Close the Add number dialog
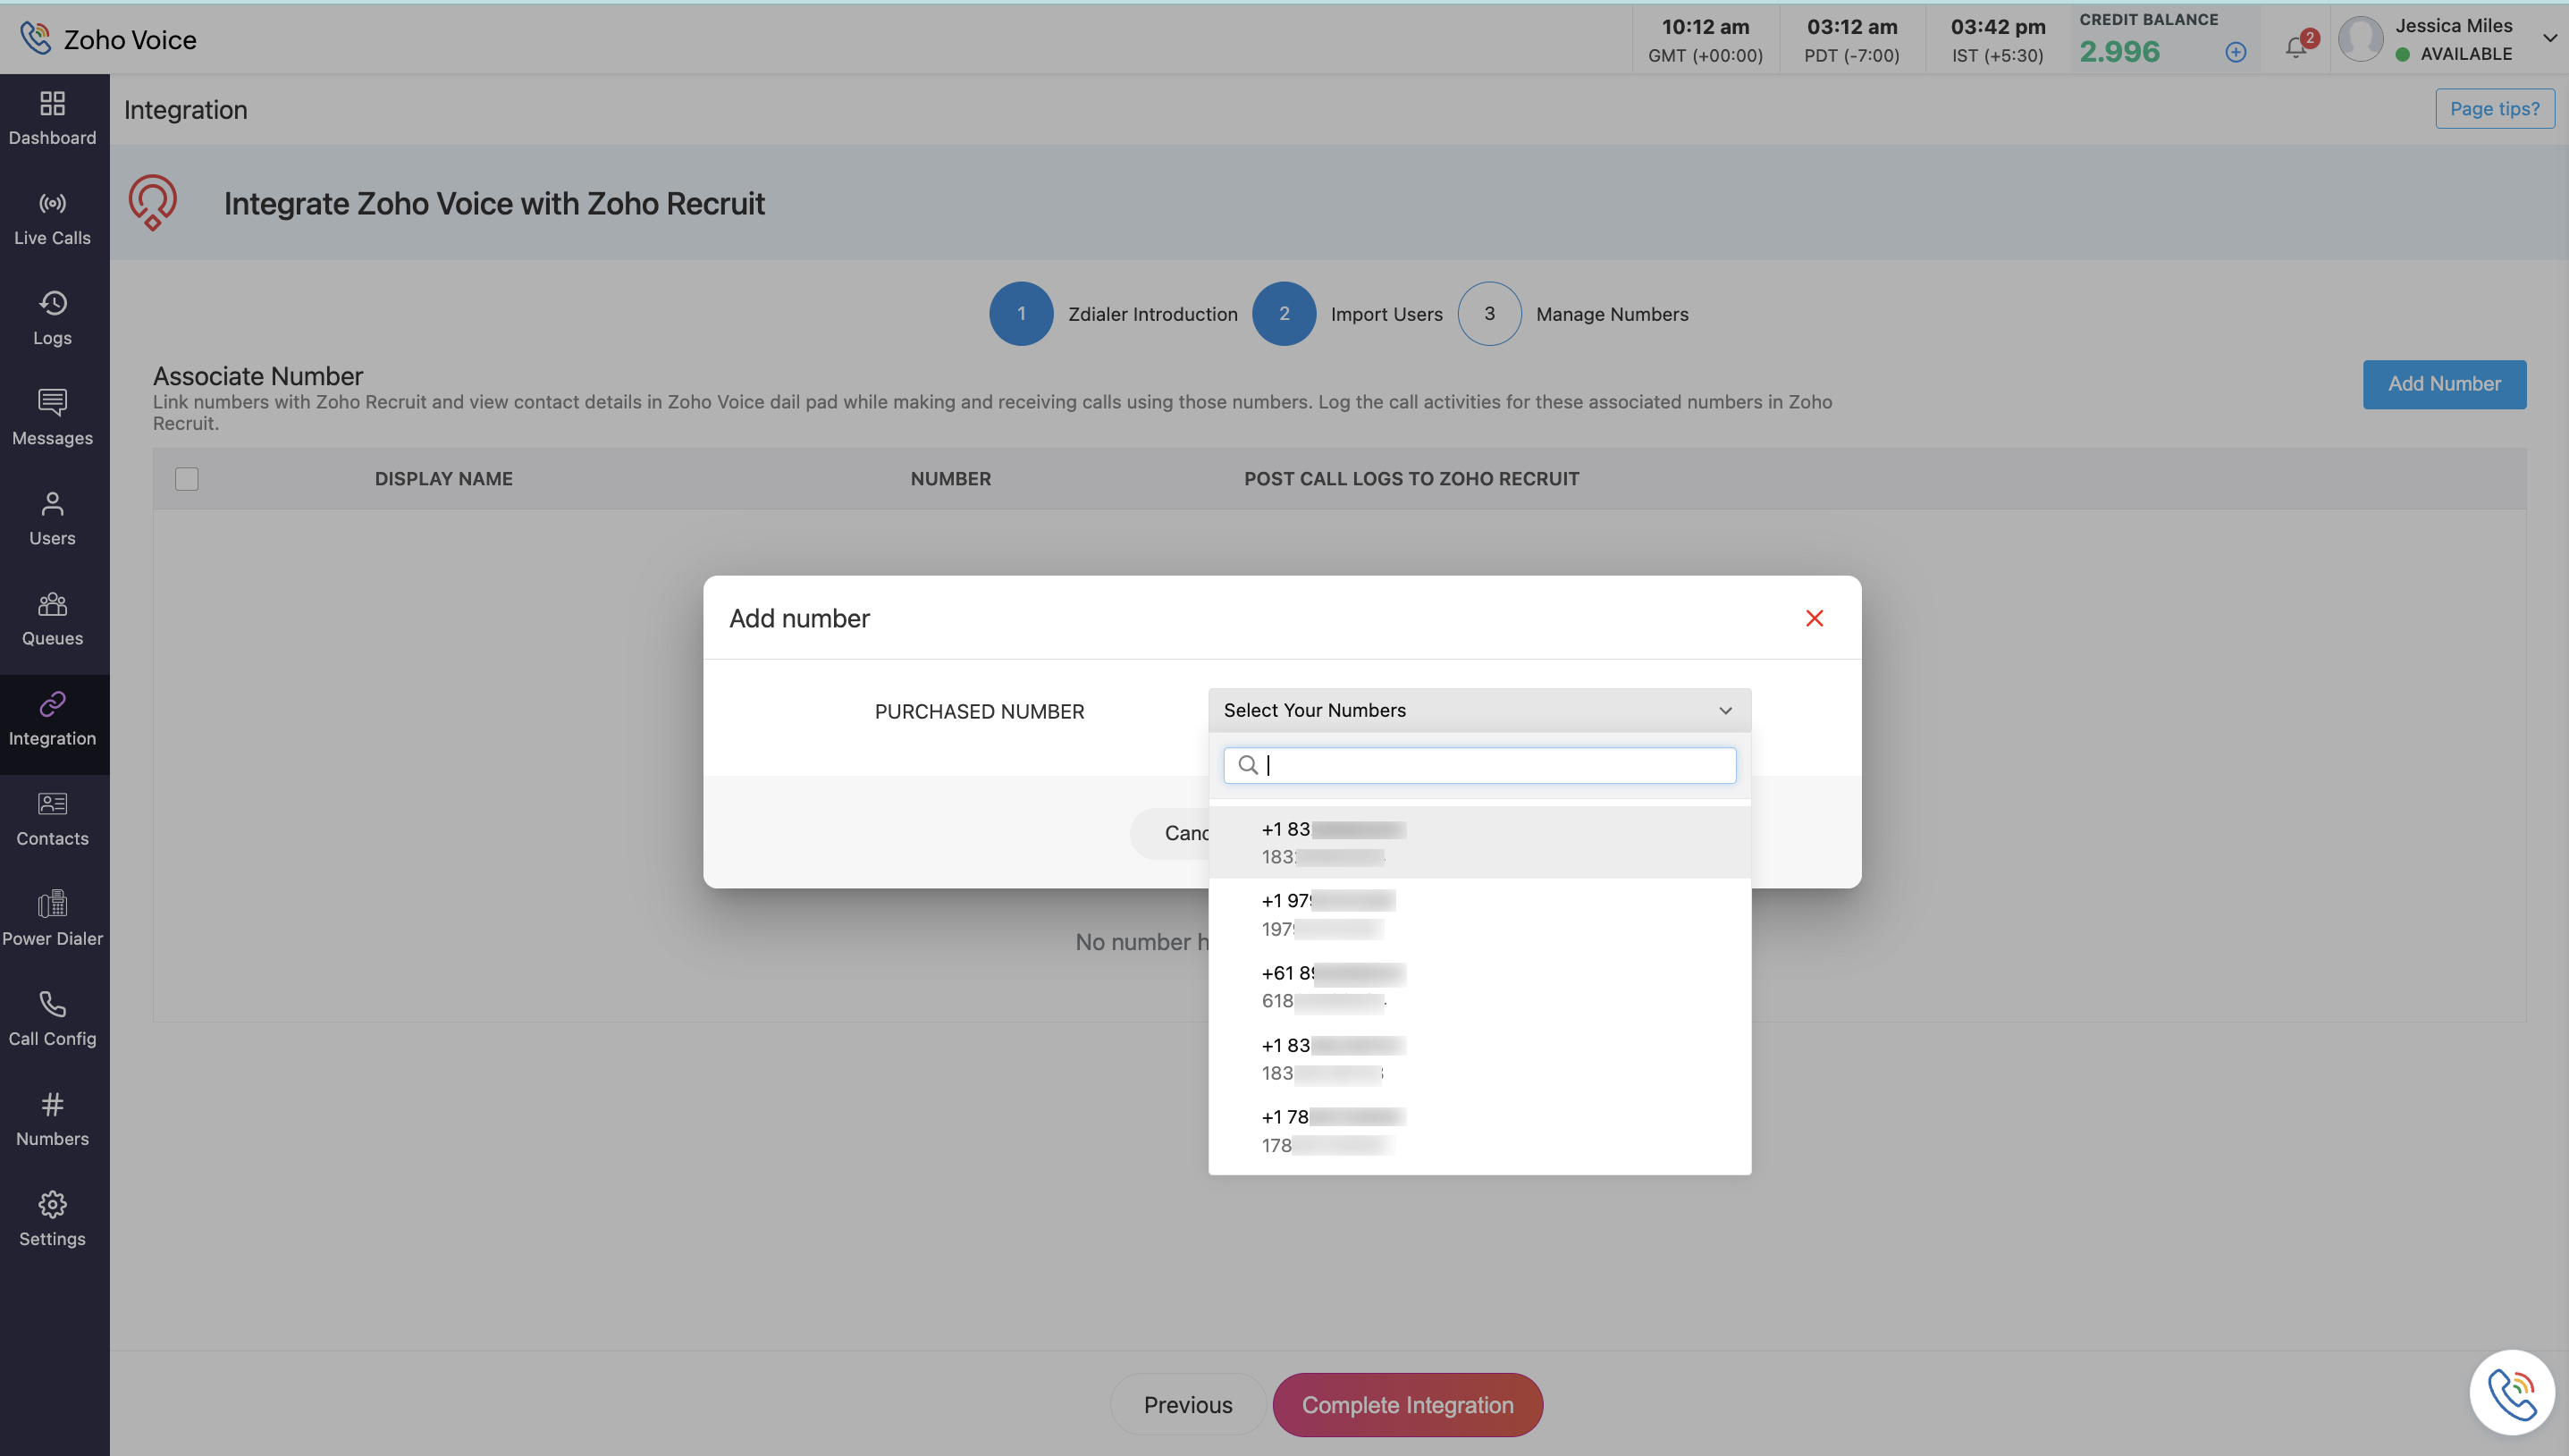The image size is (2569, 1456). tap(1814, 618)
